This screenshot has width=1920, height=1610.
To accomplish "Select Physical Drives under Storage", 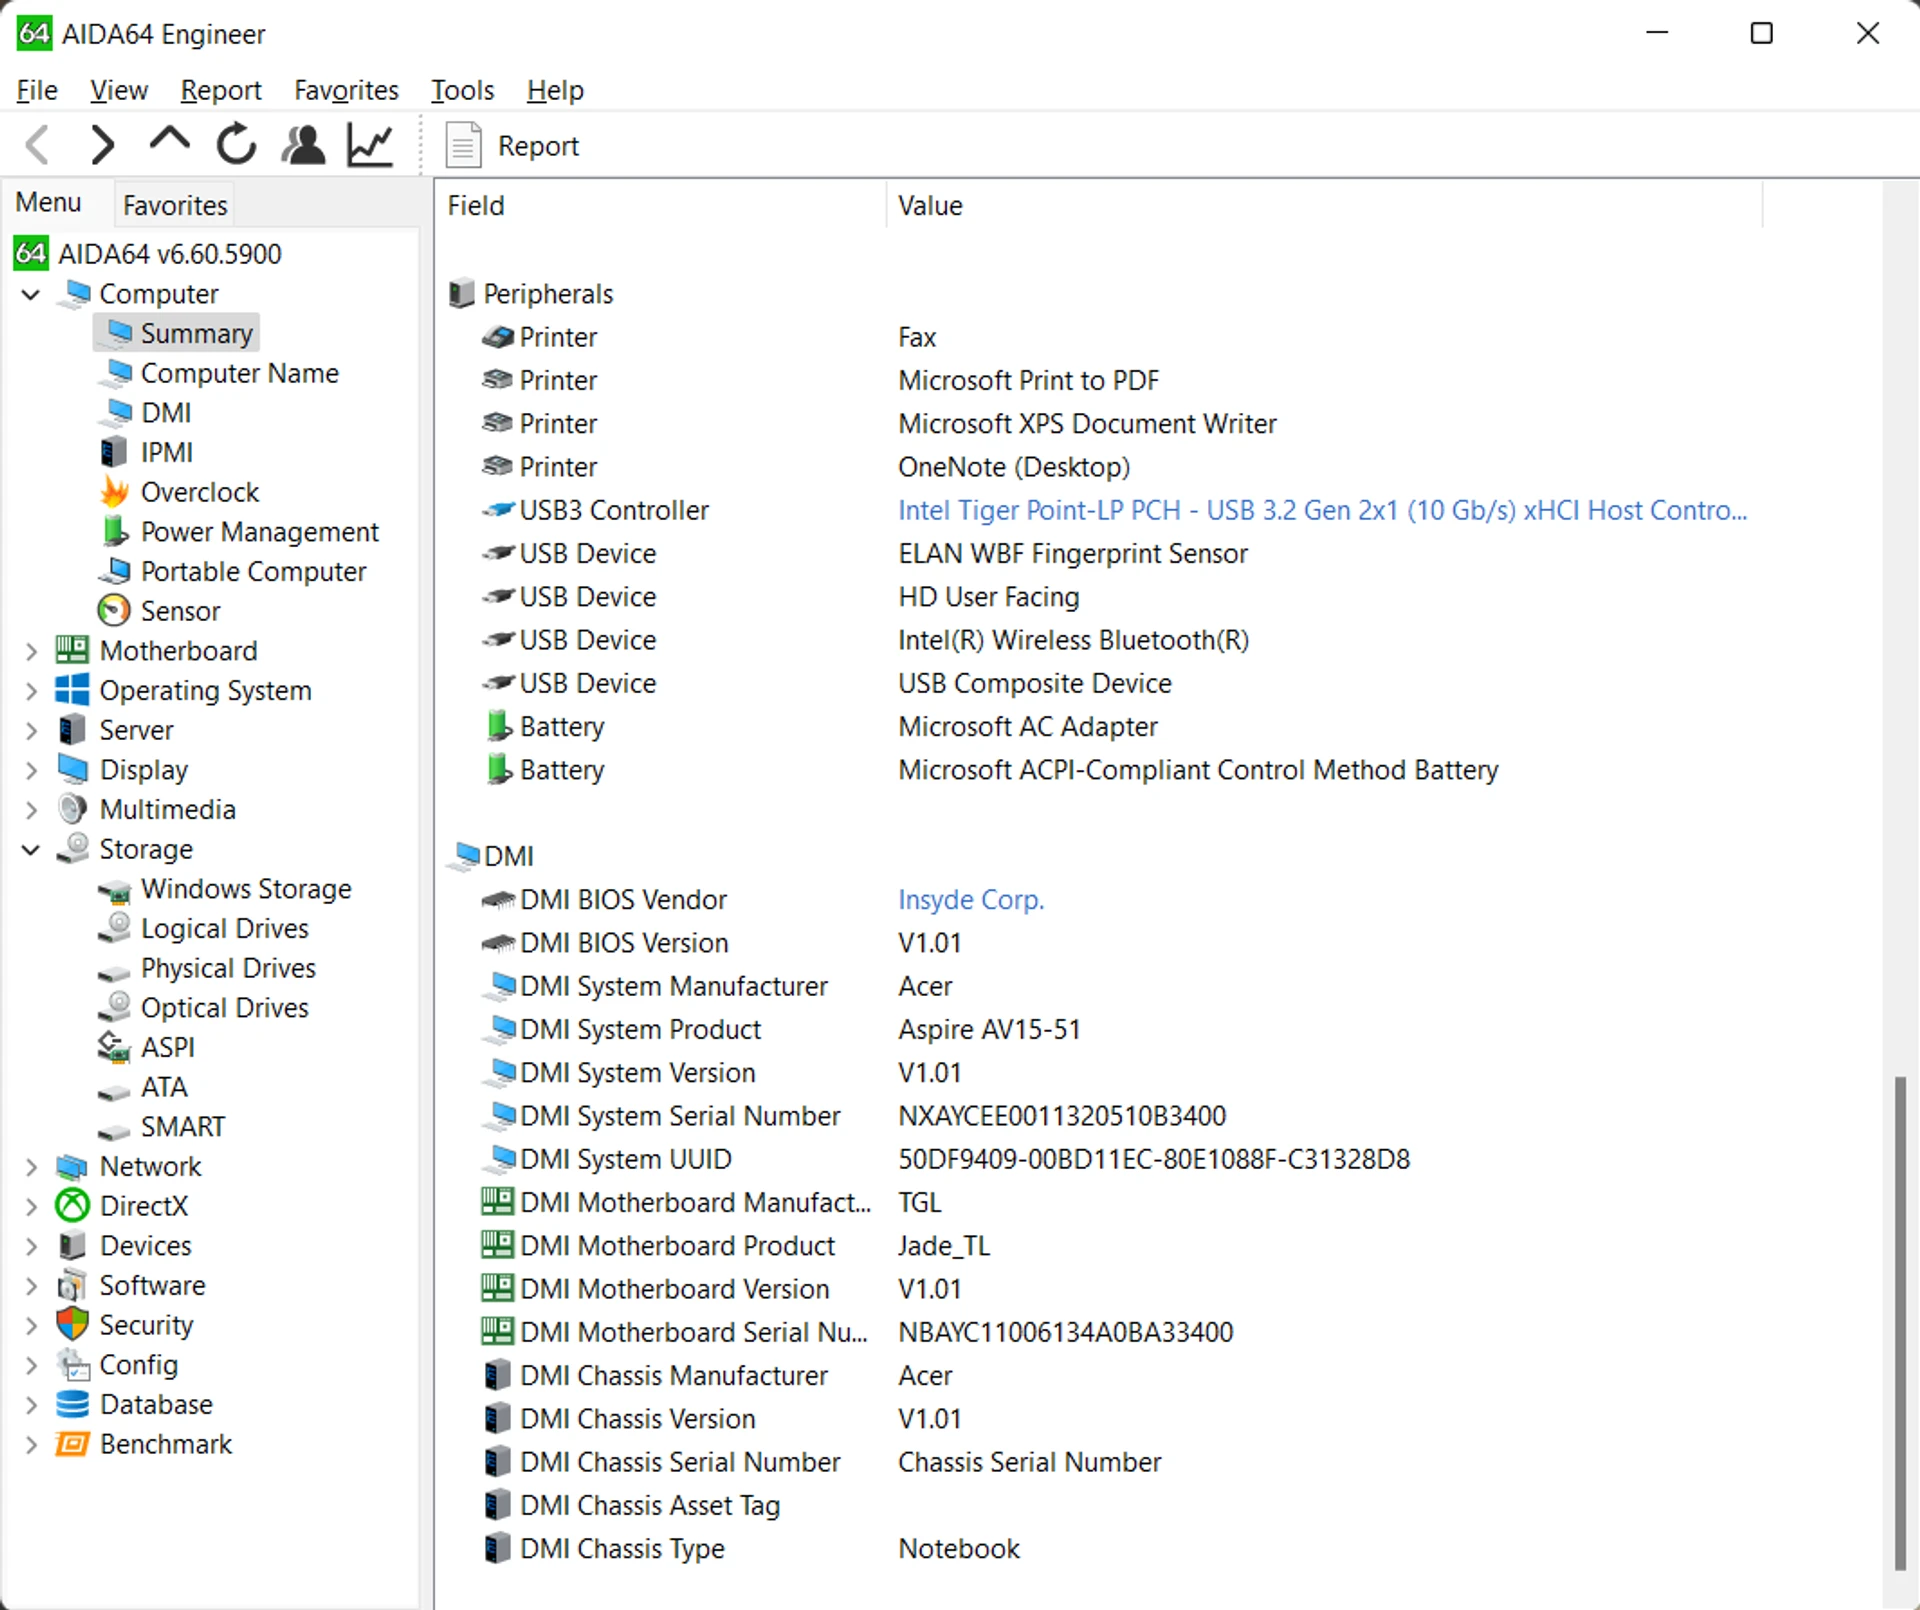I will click(228, 968).
